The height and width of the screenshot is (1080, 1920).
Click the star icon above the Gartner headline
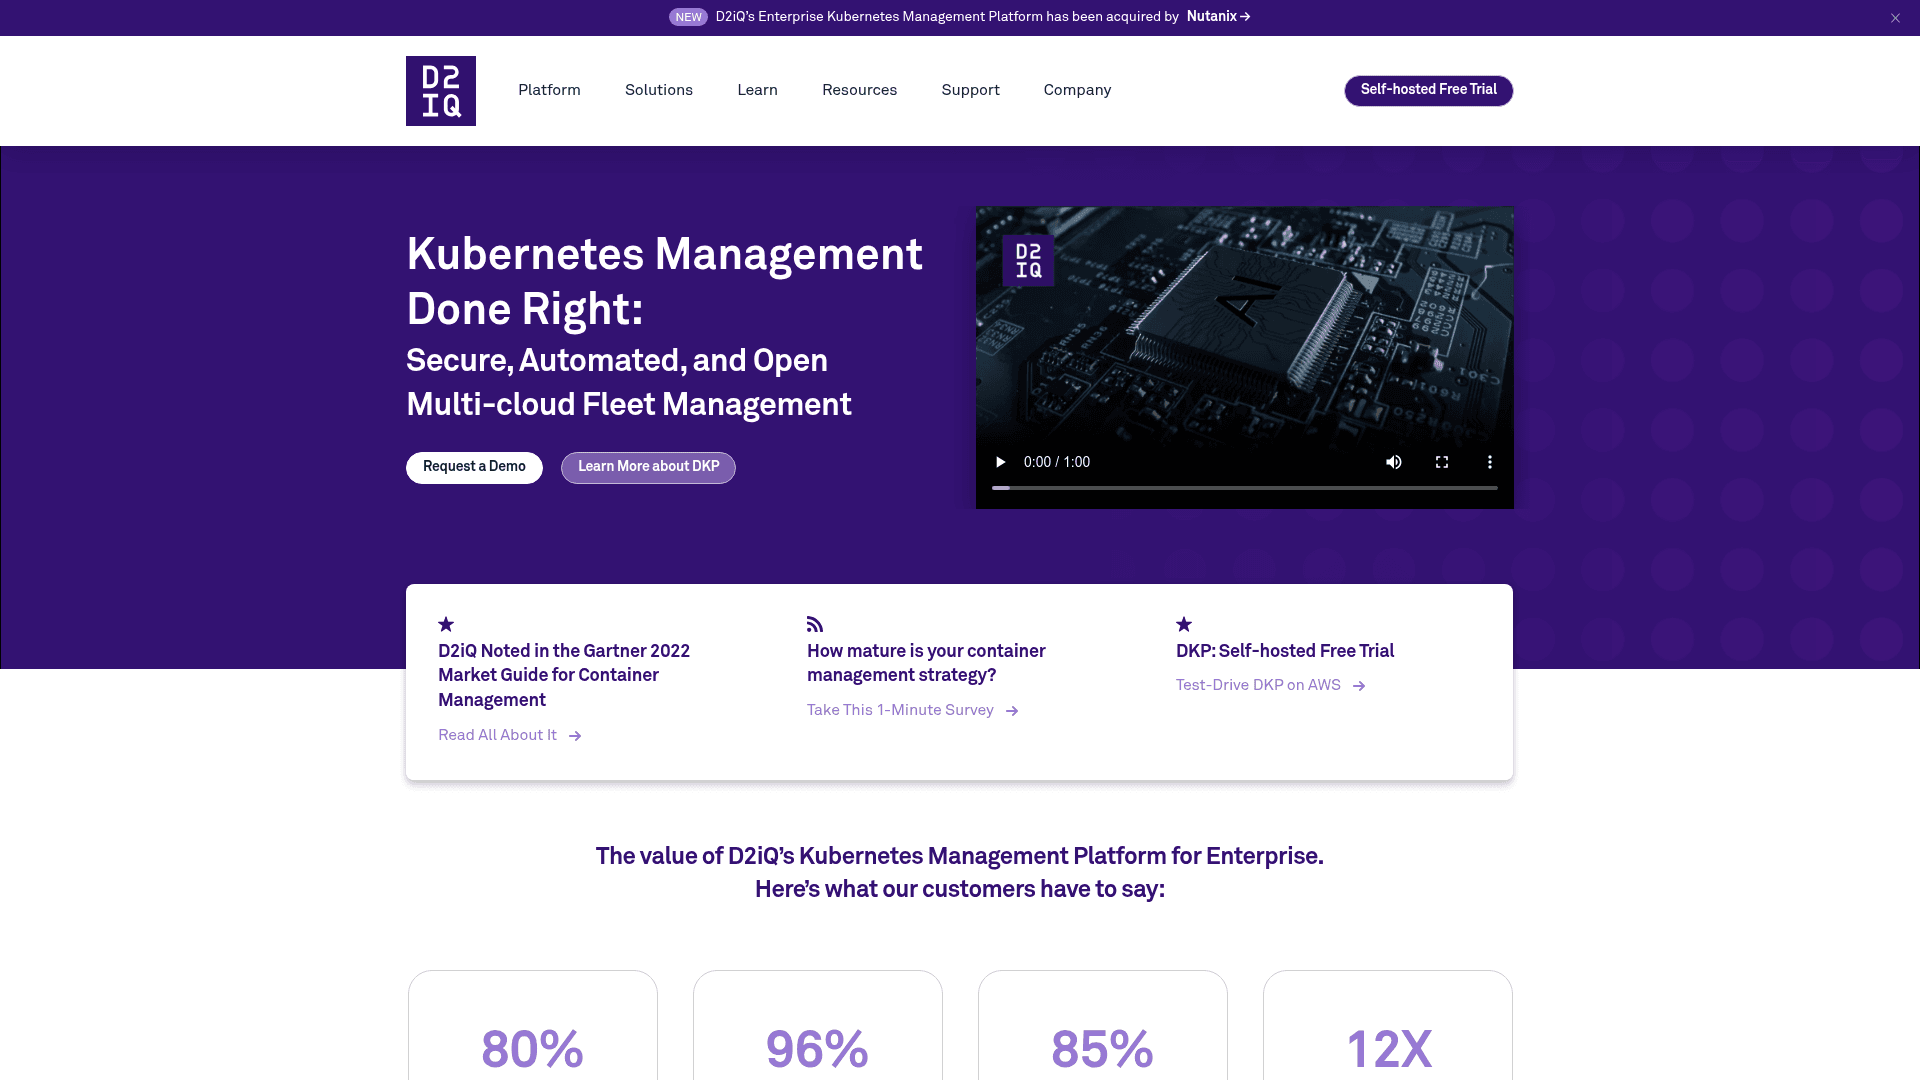click(x=446, y=624)
